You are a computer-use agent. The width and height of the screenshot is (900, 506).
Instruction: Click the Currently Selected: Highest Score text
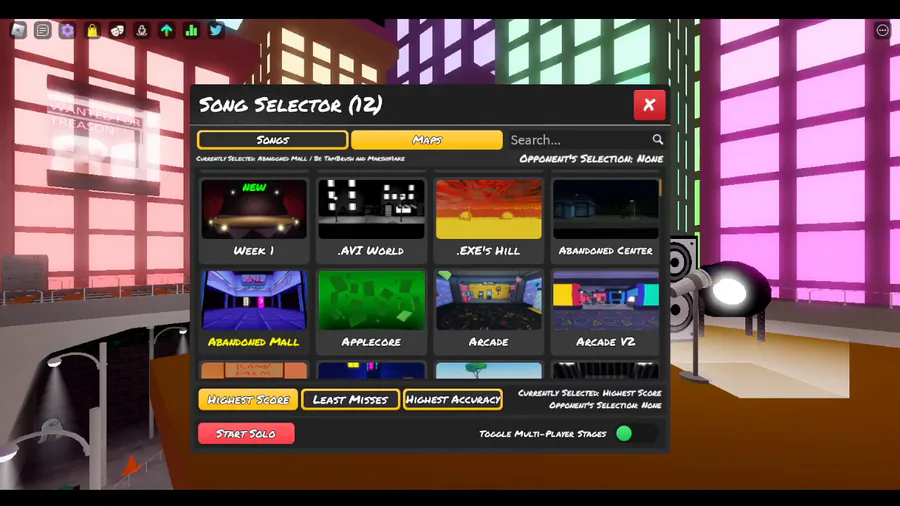(x=589, y=393)
